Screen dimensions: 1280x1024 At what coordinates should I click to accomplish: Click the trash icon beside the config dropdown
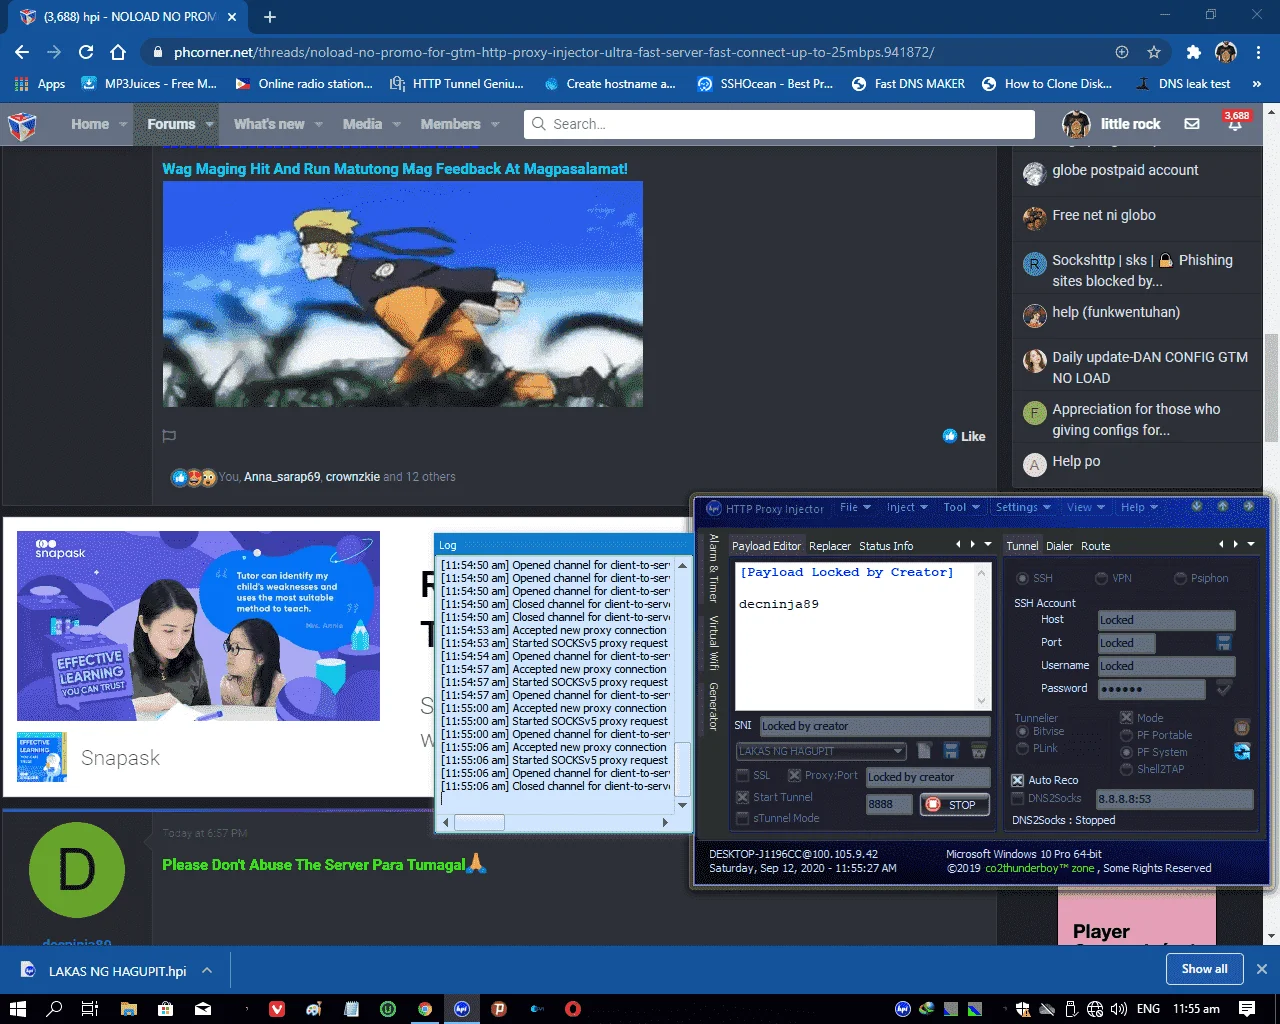pos(978,751)
